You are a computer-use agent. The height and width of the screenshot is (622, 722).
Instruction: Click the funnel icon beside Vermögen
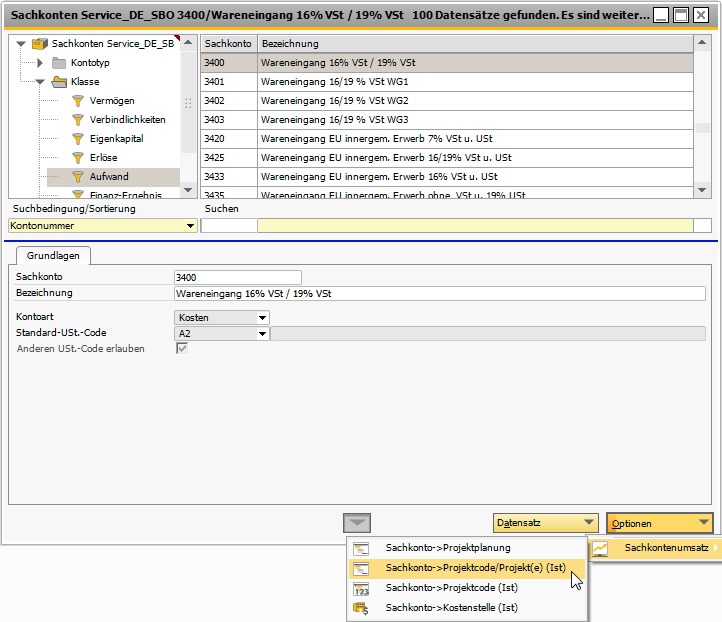pos(78,101)
